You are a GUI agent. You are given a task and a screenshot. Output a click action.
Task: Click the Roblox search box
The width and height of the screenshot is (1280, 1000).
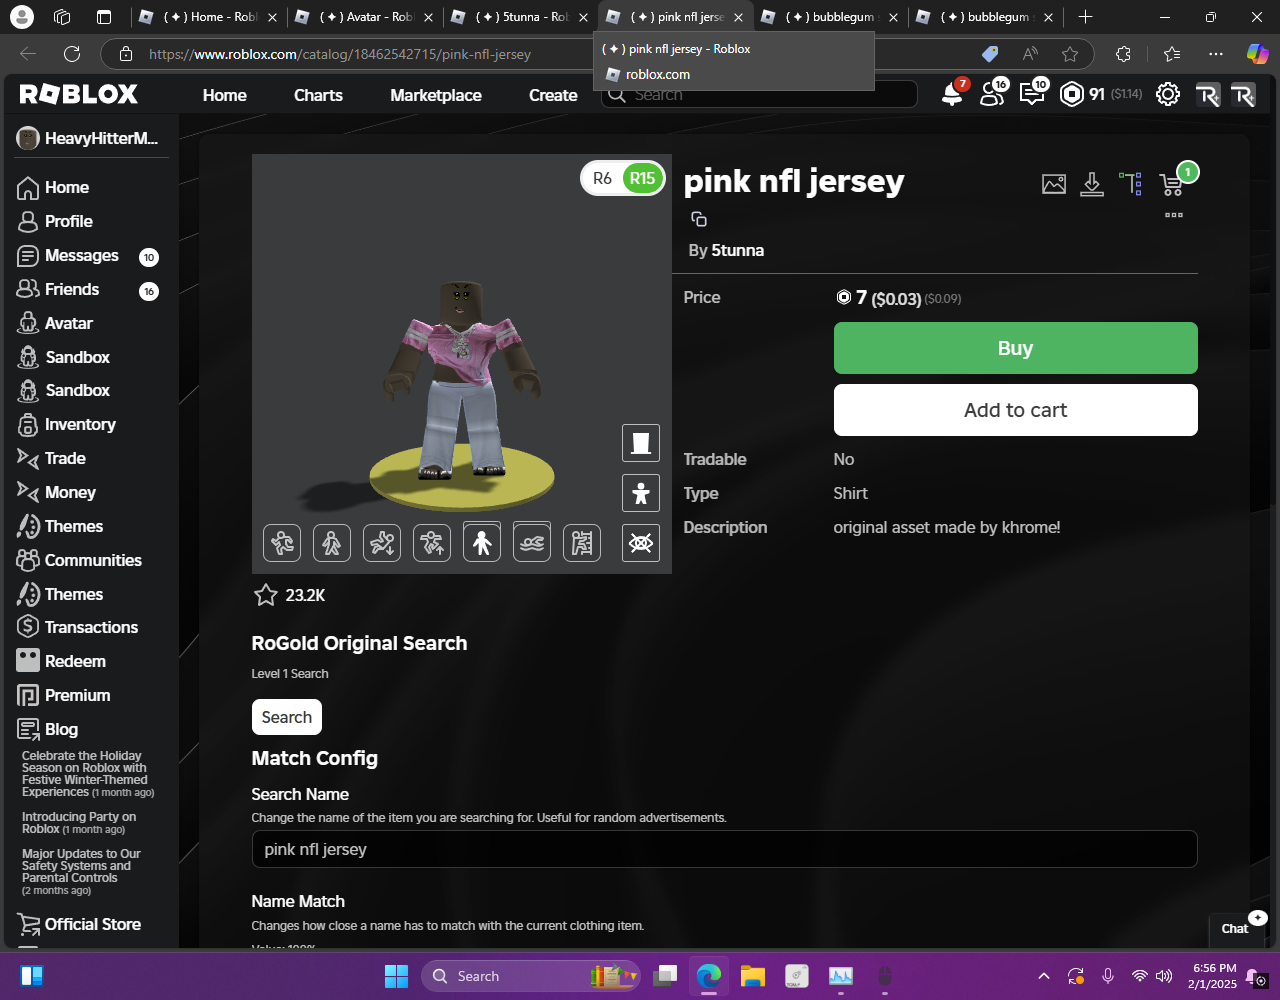coord(759,94)
